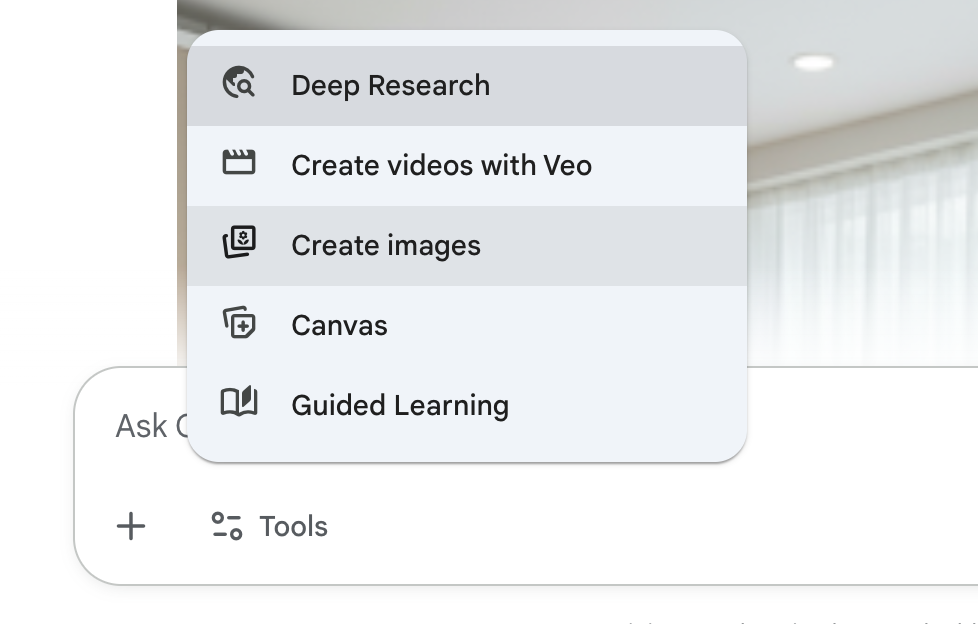The image size is (978, 624).
Task: Click the Tools sliders icon
Action: [x=226, y=526]
